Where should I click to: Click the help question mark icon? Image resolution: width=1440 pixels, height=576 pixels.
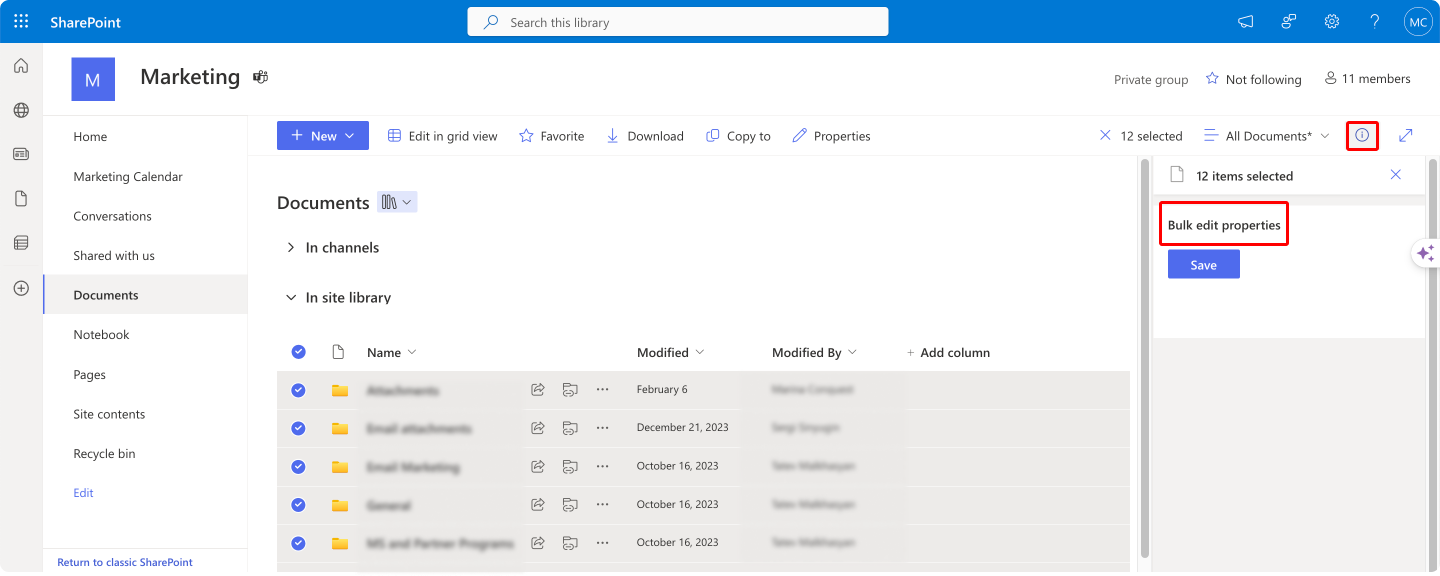click(x=1375, y=21)
